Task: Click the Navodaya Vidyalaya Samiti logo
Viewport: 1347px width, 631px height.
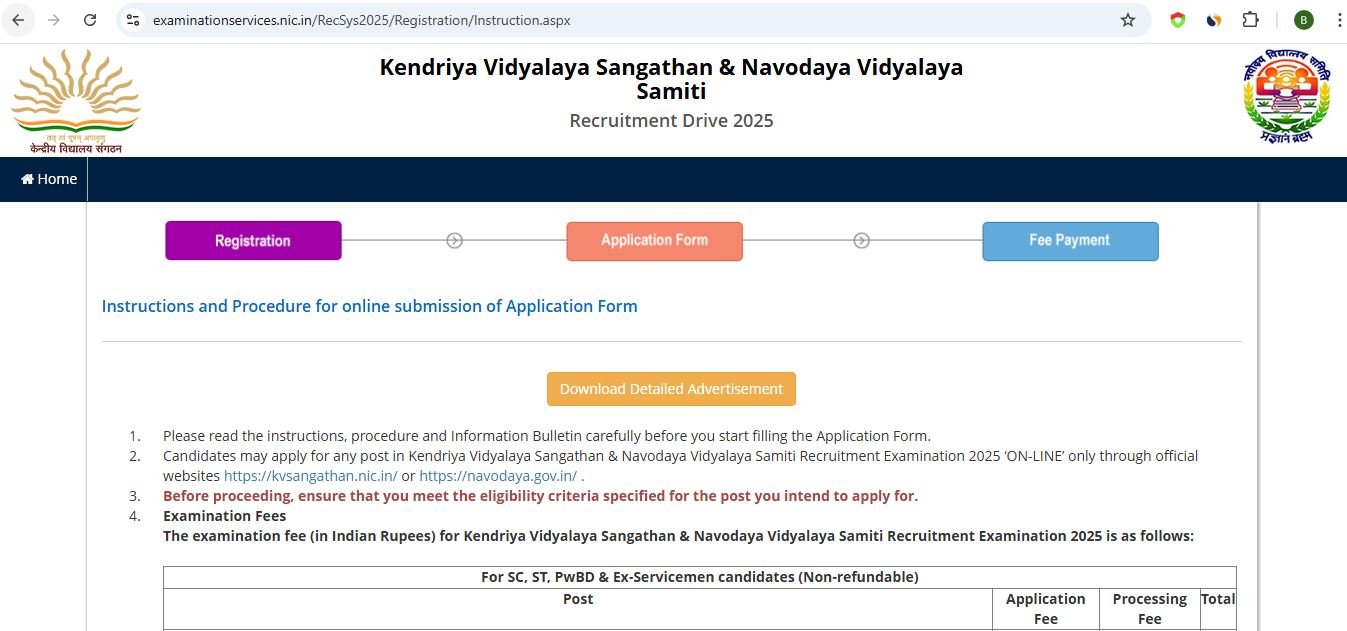Action: 1286,98
